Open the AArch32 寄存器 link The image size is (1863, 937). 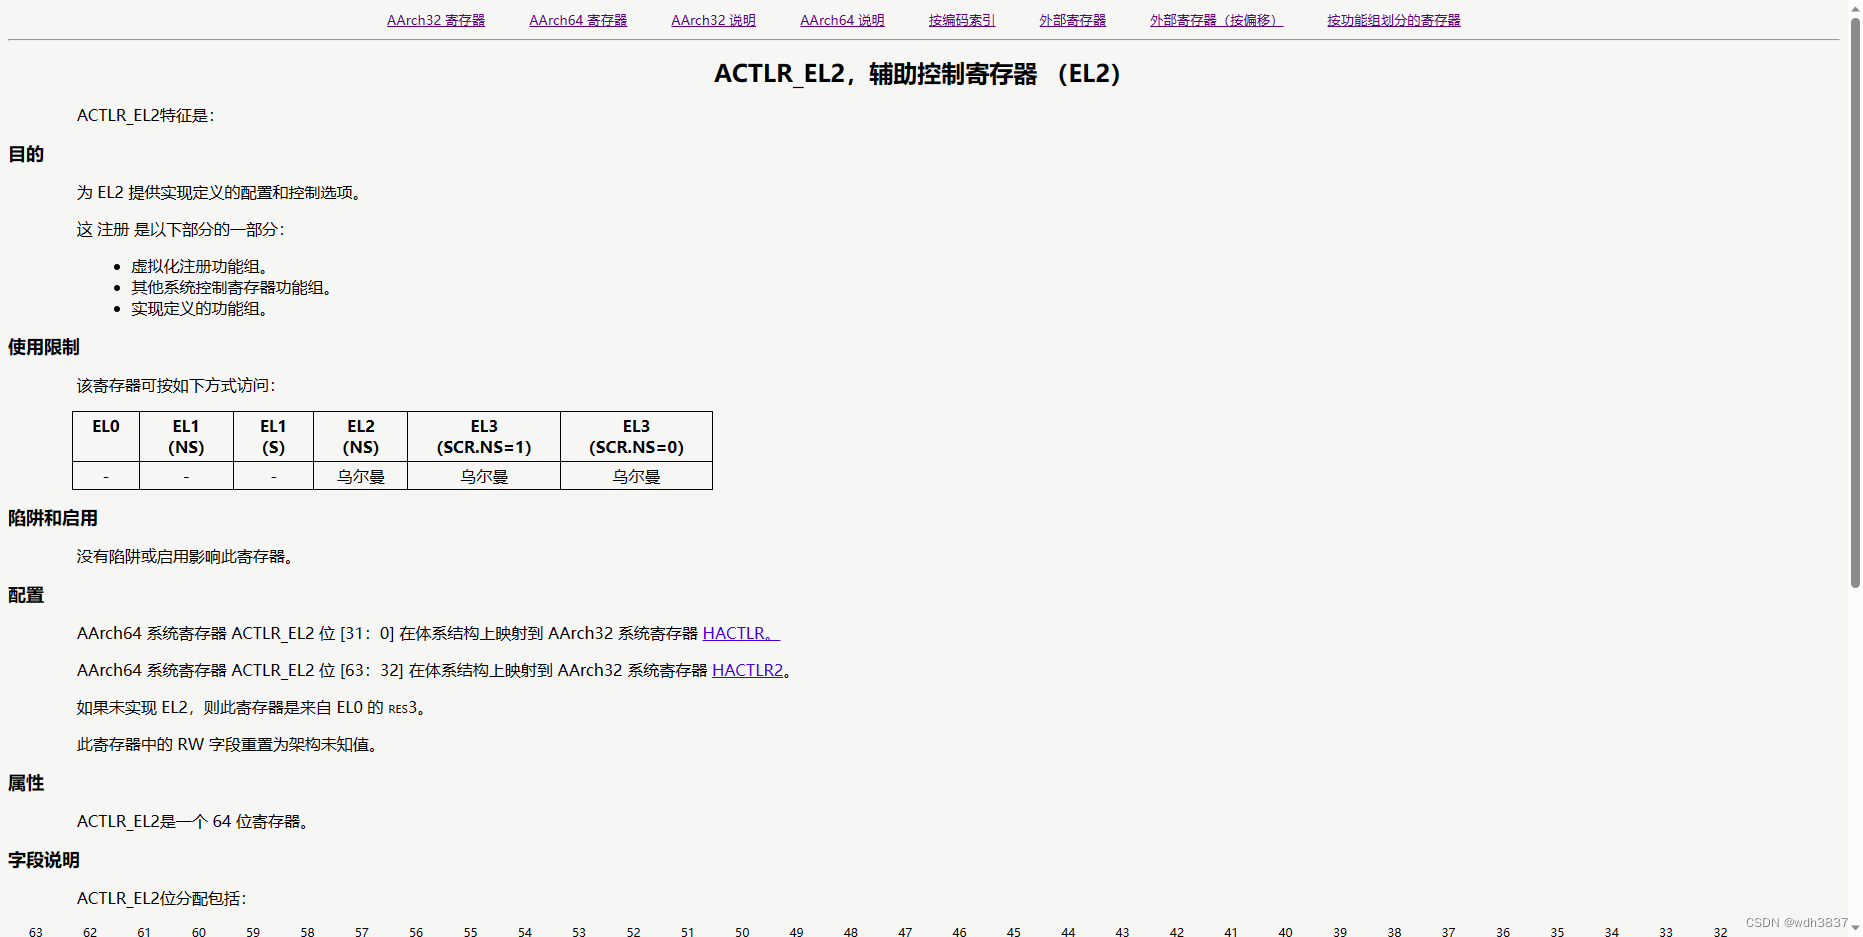click(x=436, y=20)
